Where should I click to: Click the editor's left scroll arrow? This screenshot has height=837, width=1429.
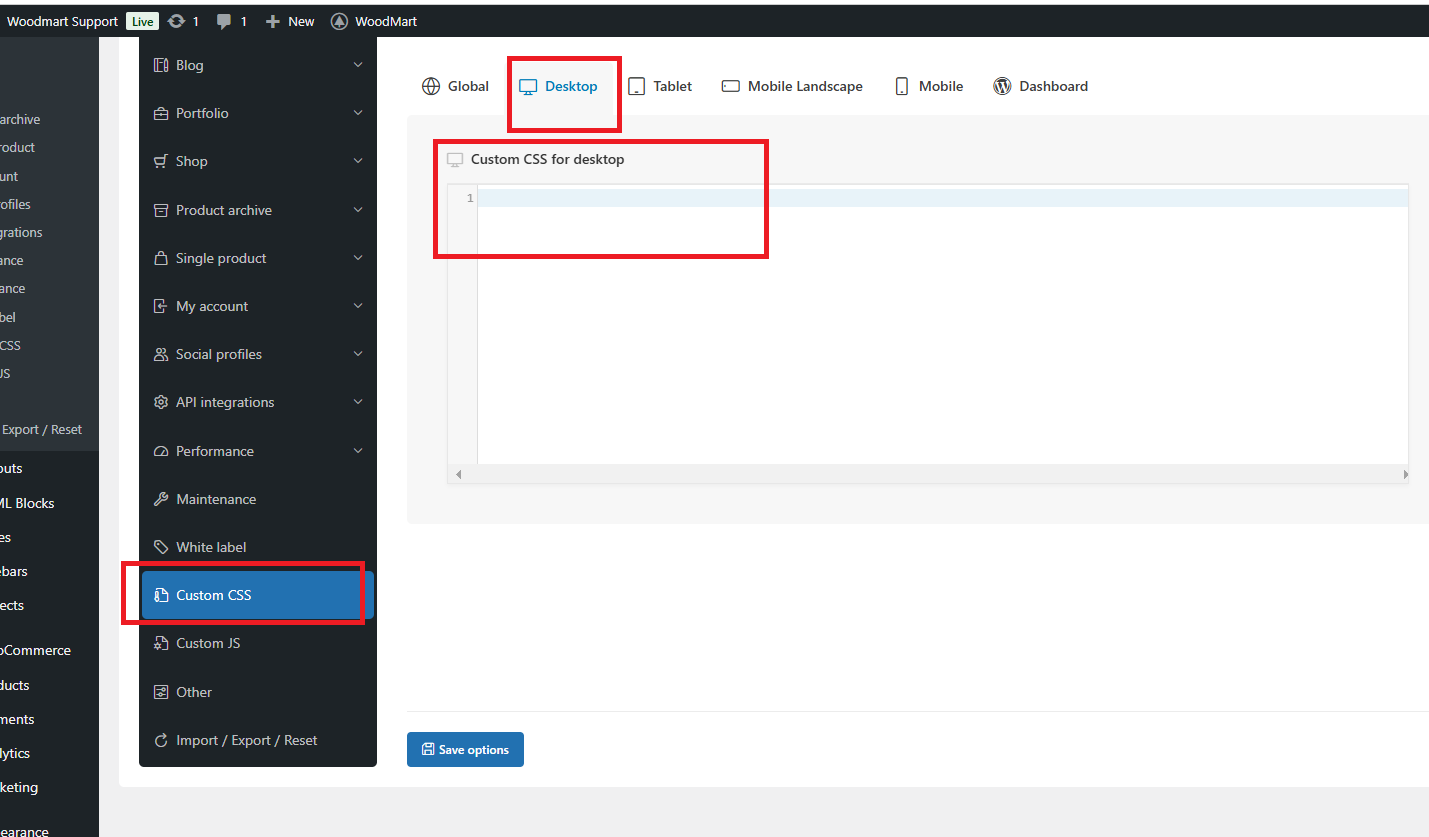tap(459, 475)
